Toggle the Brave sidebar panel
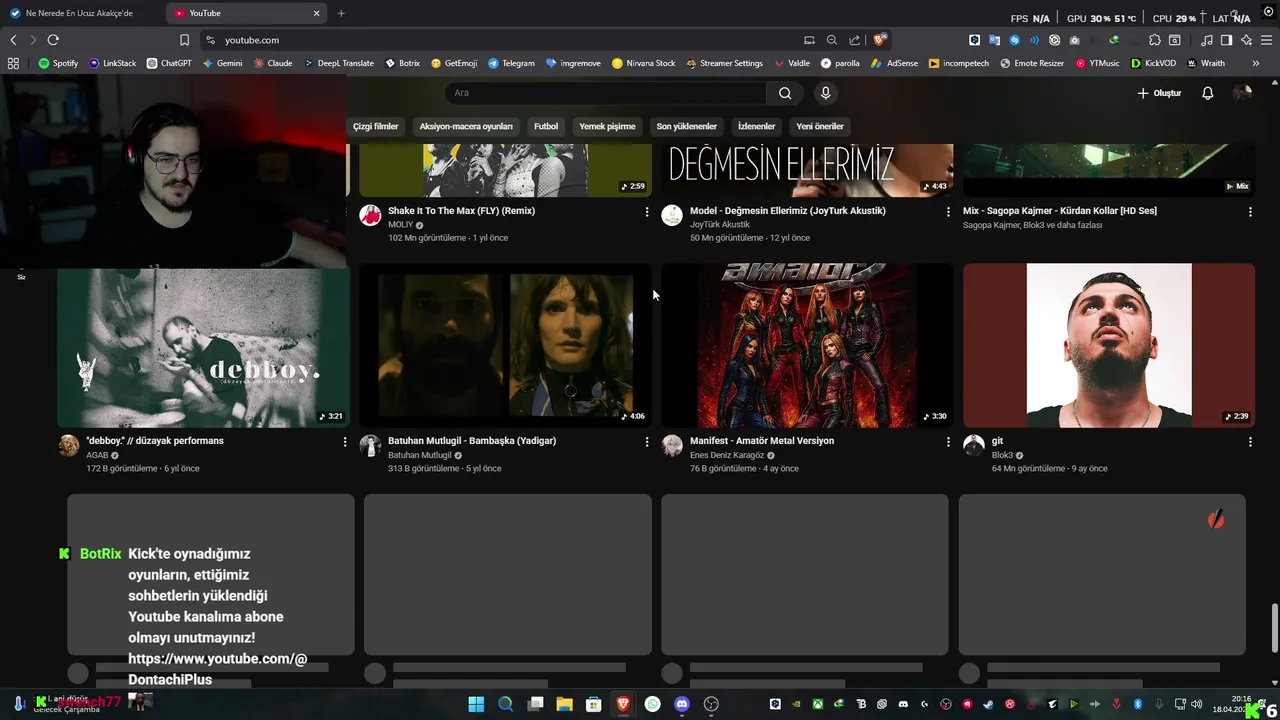 [x=1226, y=40]
